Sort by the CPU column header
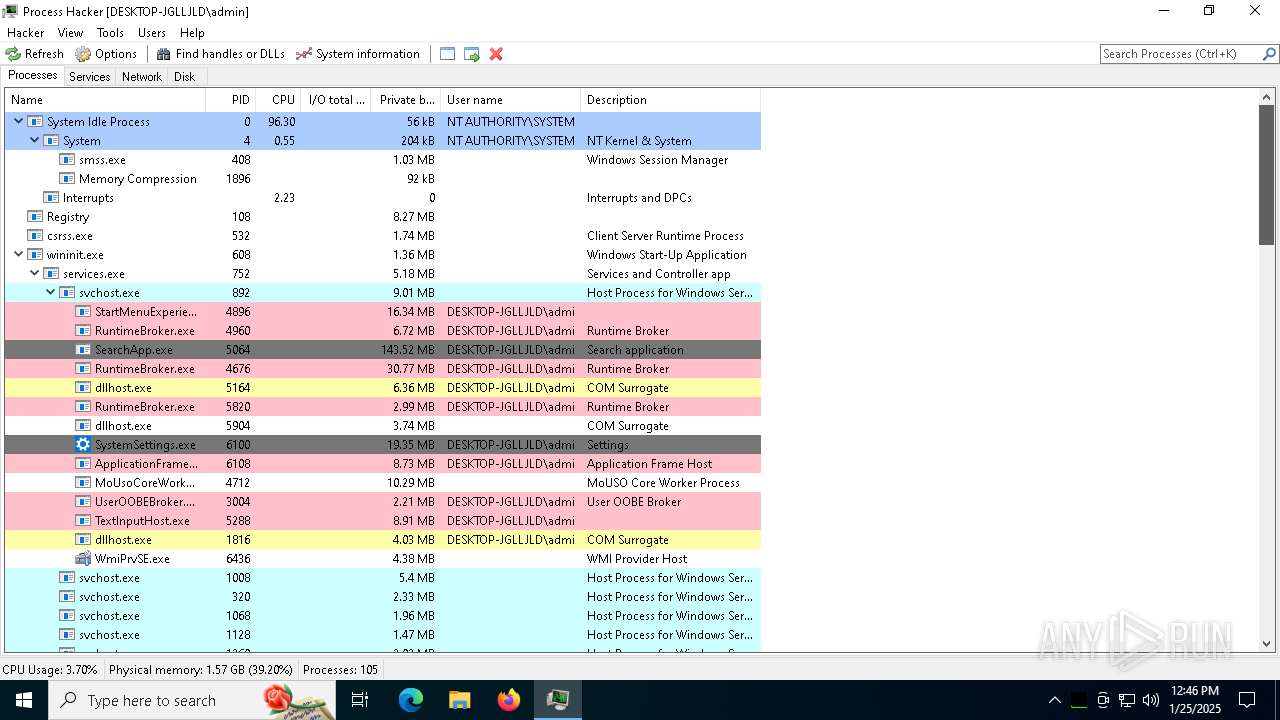 [x=278, y=100]
